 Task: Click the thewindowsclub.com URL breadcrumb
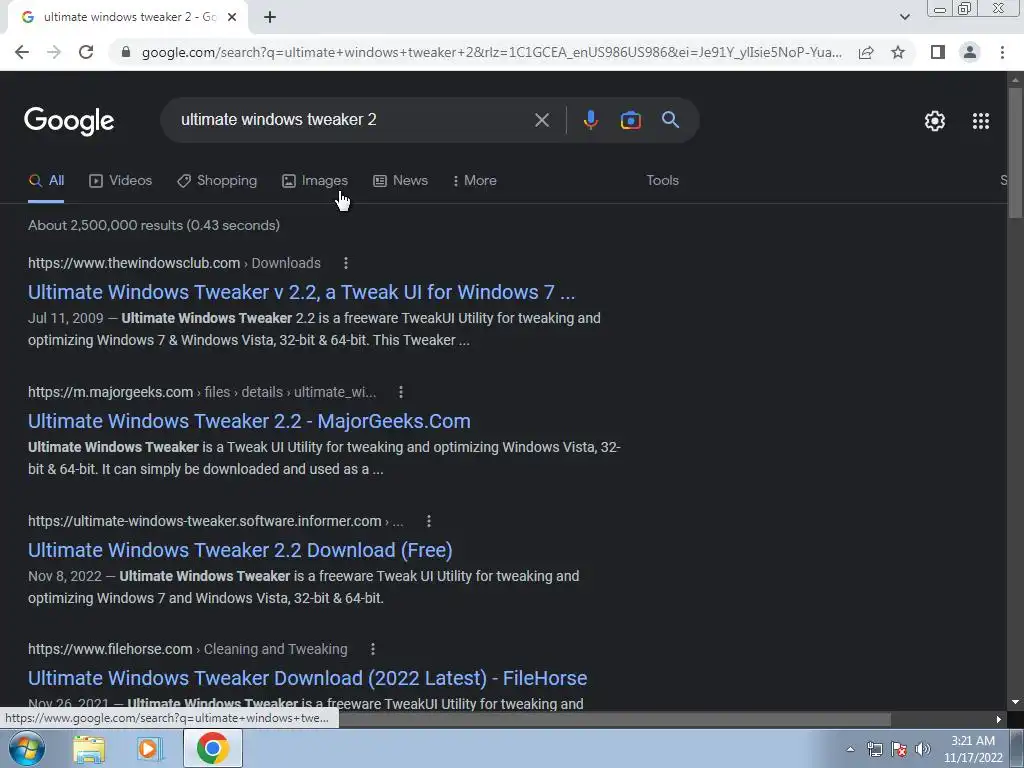coord(174,263)
